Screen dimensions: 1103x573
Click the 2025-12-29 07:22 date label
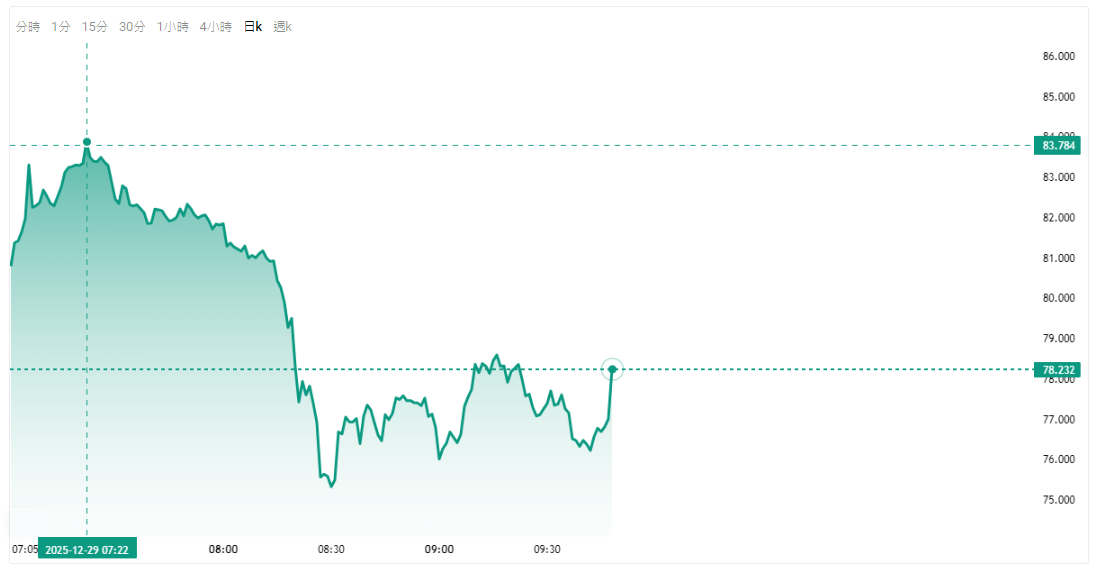coord(88,549)
